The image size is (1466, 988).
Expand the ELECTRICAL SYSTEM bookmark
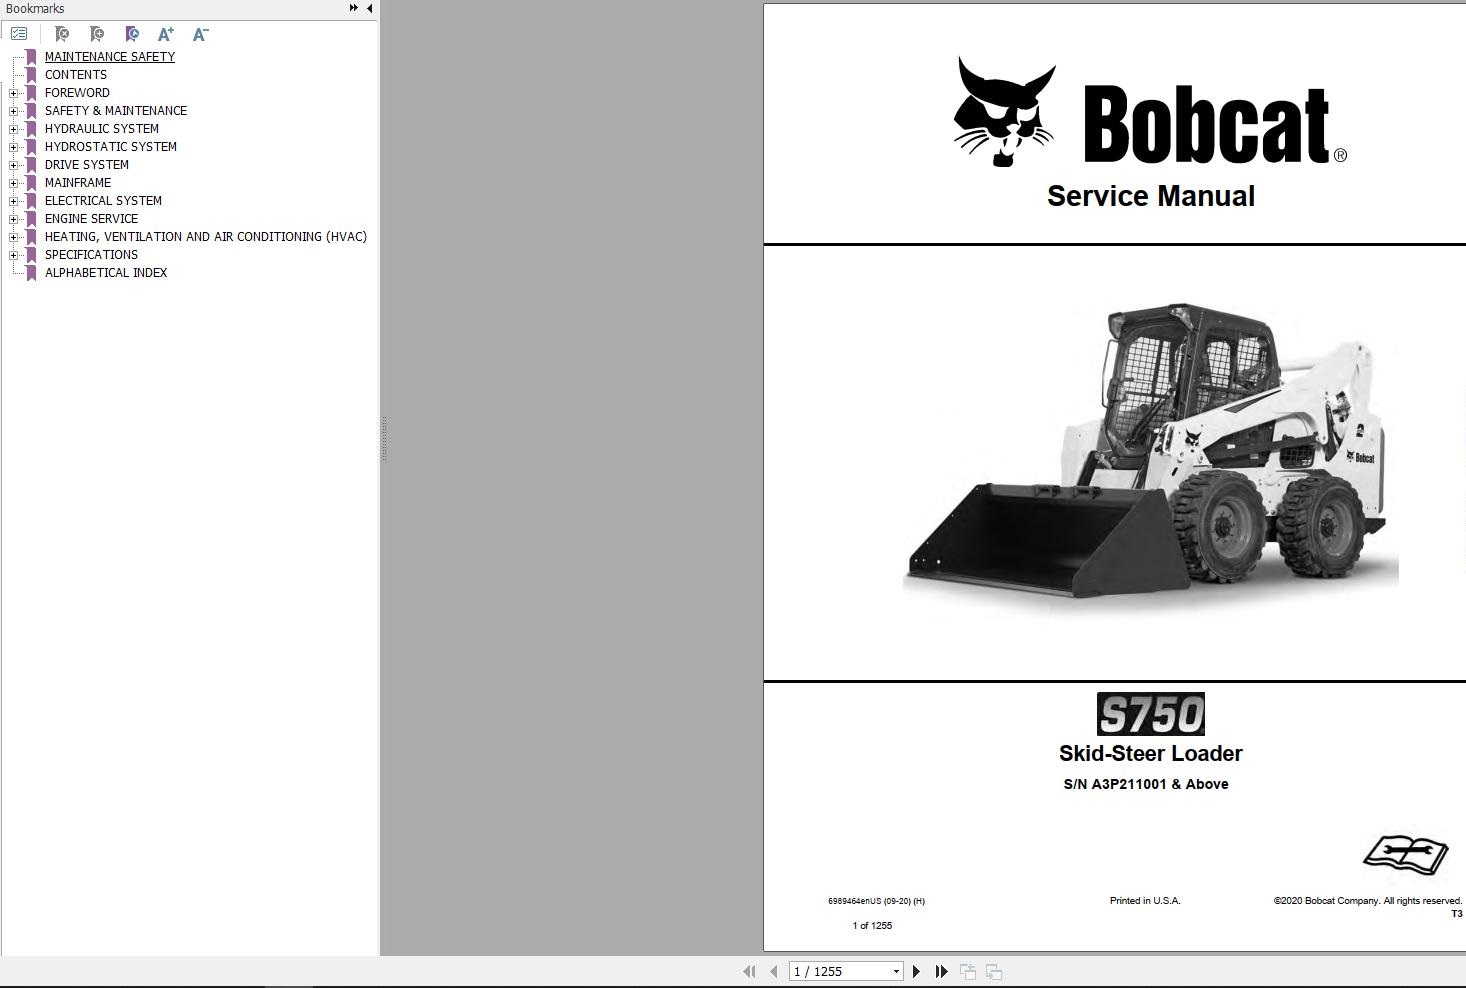click(x=13, y=201)
